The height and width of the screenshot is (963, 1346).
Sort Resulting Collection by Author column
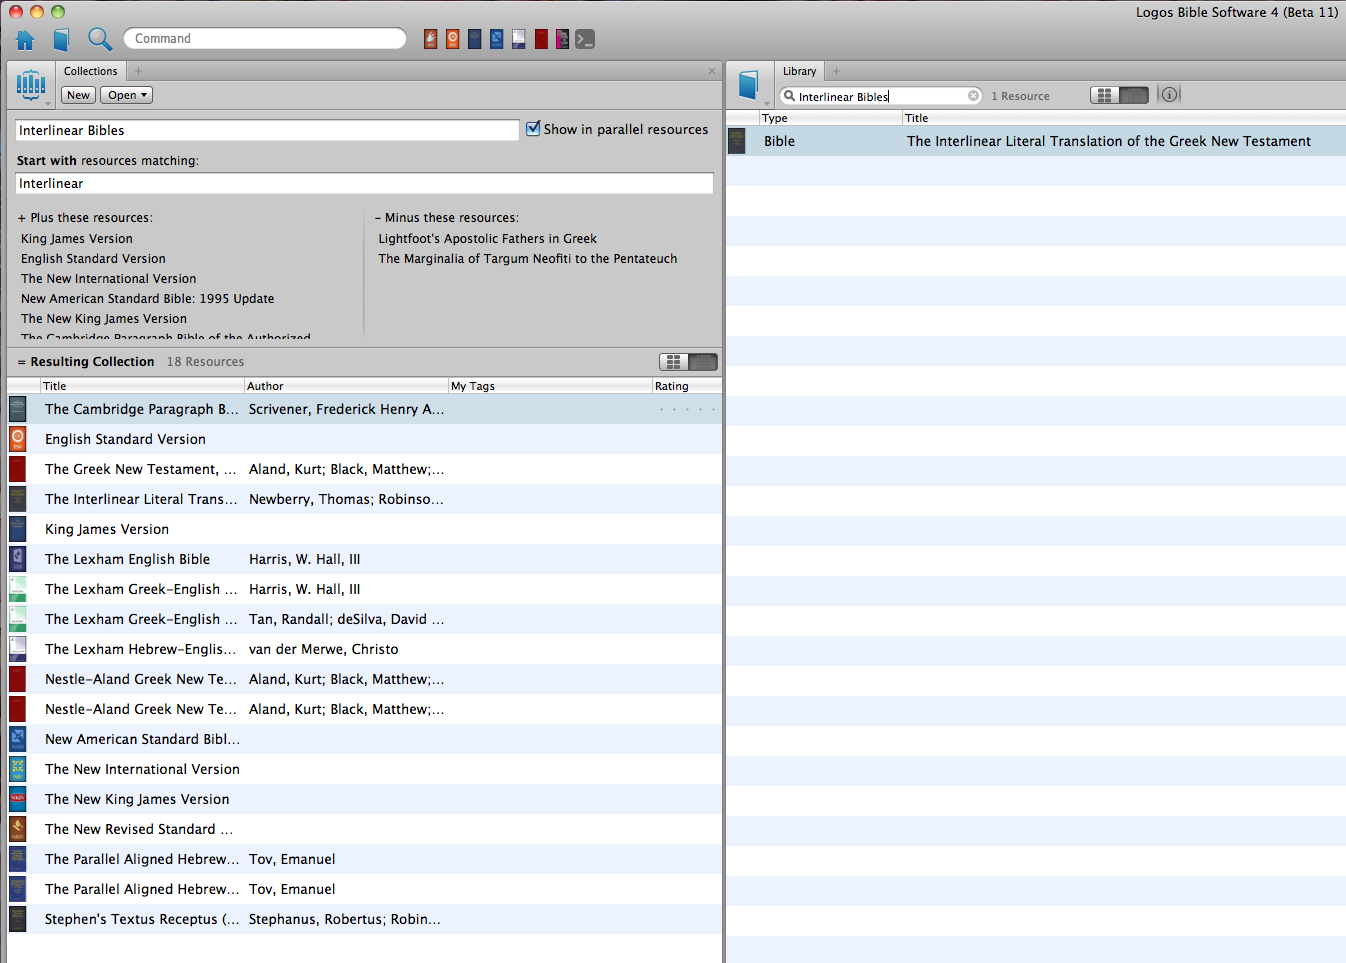(x=346, y=386)
